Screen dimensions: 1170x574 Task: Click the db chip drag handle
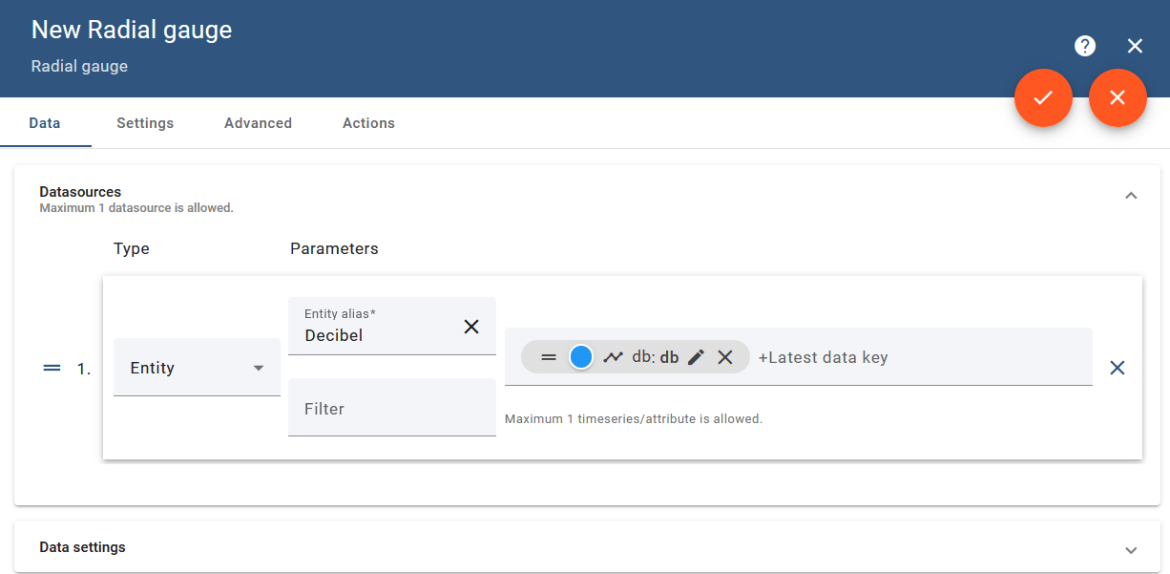point(548,357)
